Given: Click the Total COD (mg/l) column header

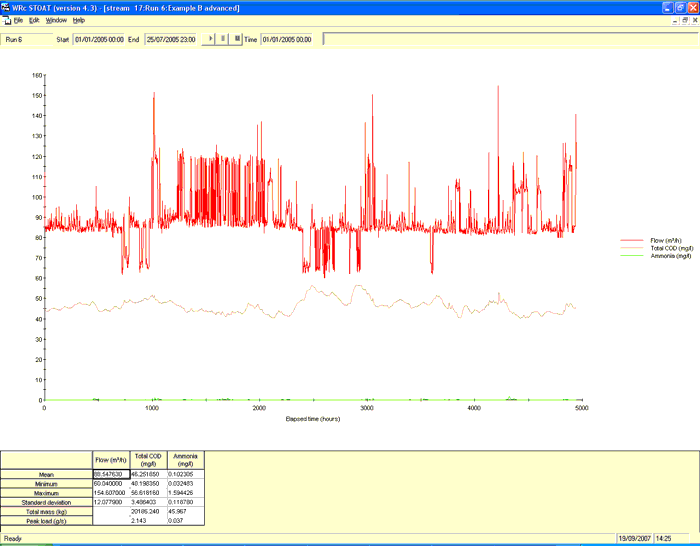Looking at the screenshot, I should coord(148,460).
